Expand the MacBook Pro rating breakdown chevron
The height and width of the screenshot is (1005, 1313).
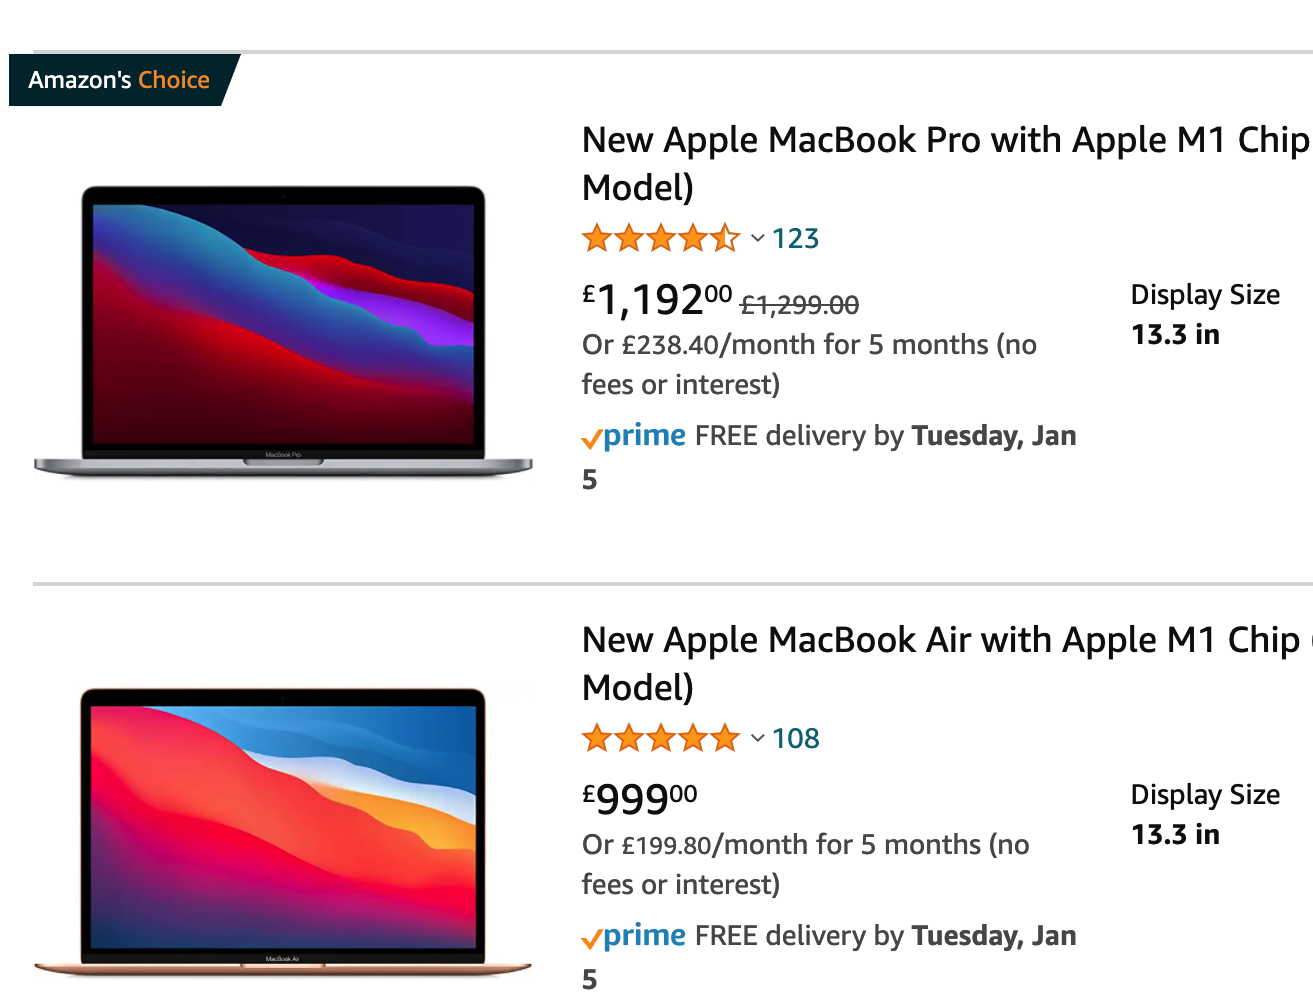[x=758, y=239]
